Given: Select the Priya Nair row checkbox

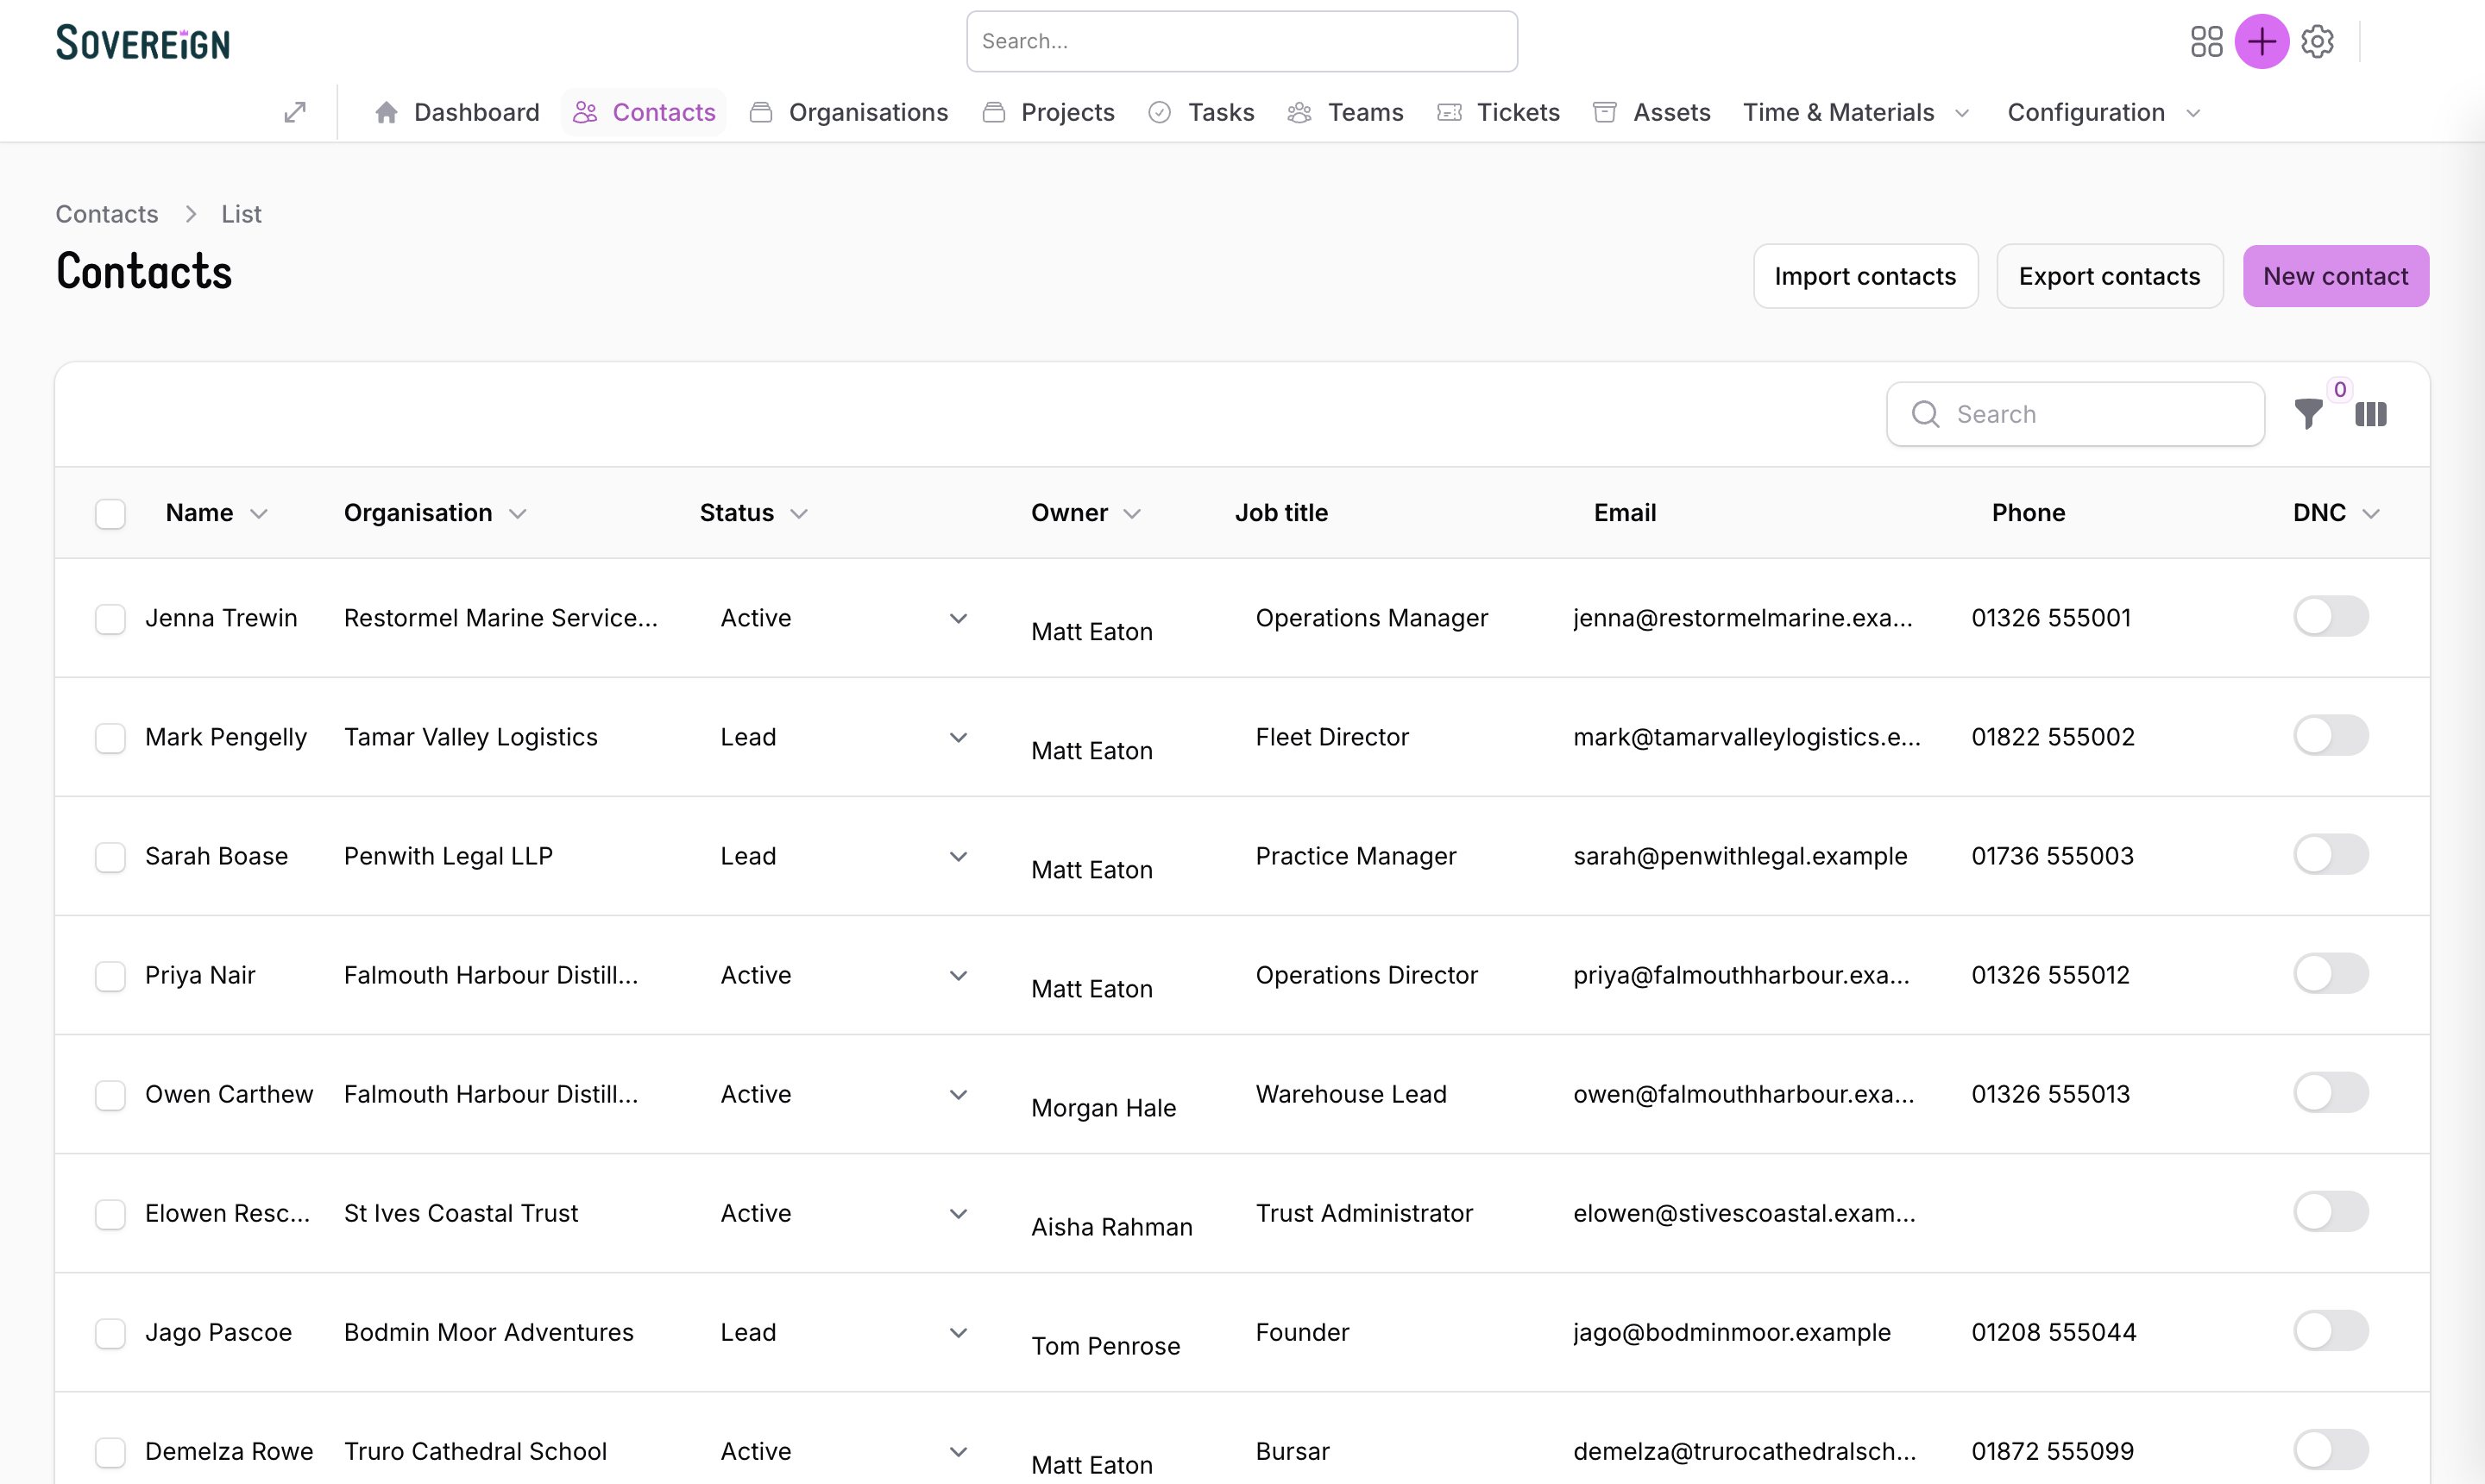Looking at the screenshot, I should 110,976.
